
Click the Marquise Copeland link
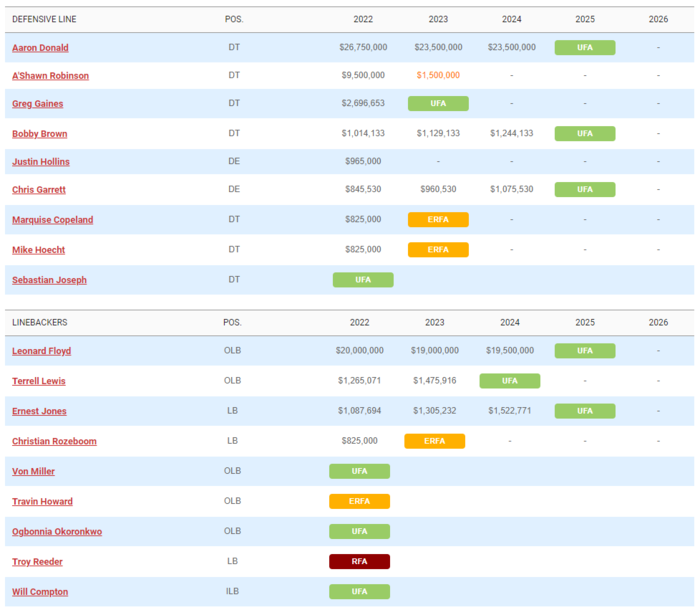tap(53, 220)
